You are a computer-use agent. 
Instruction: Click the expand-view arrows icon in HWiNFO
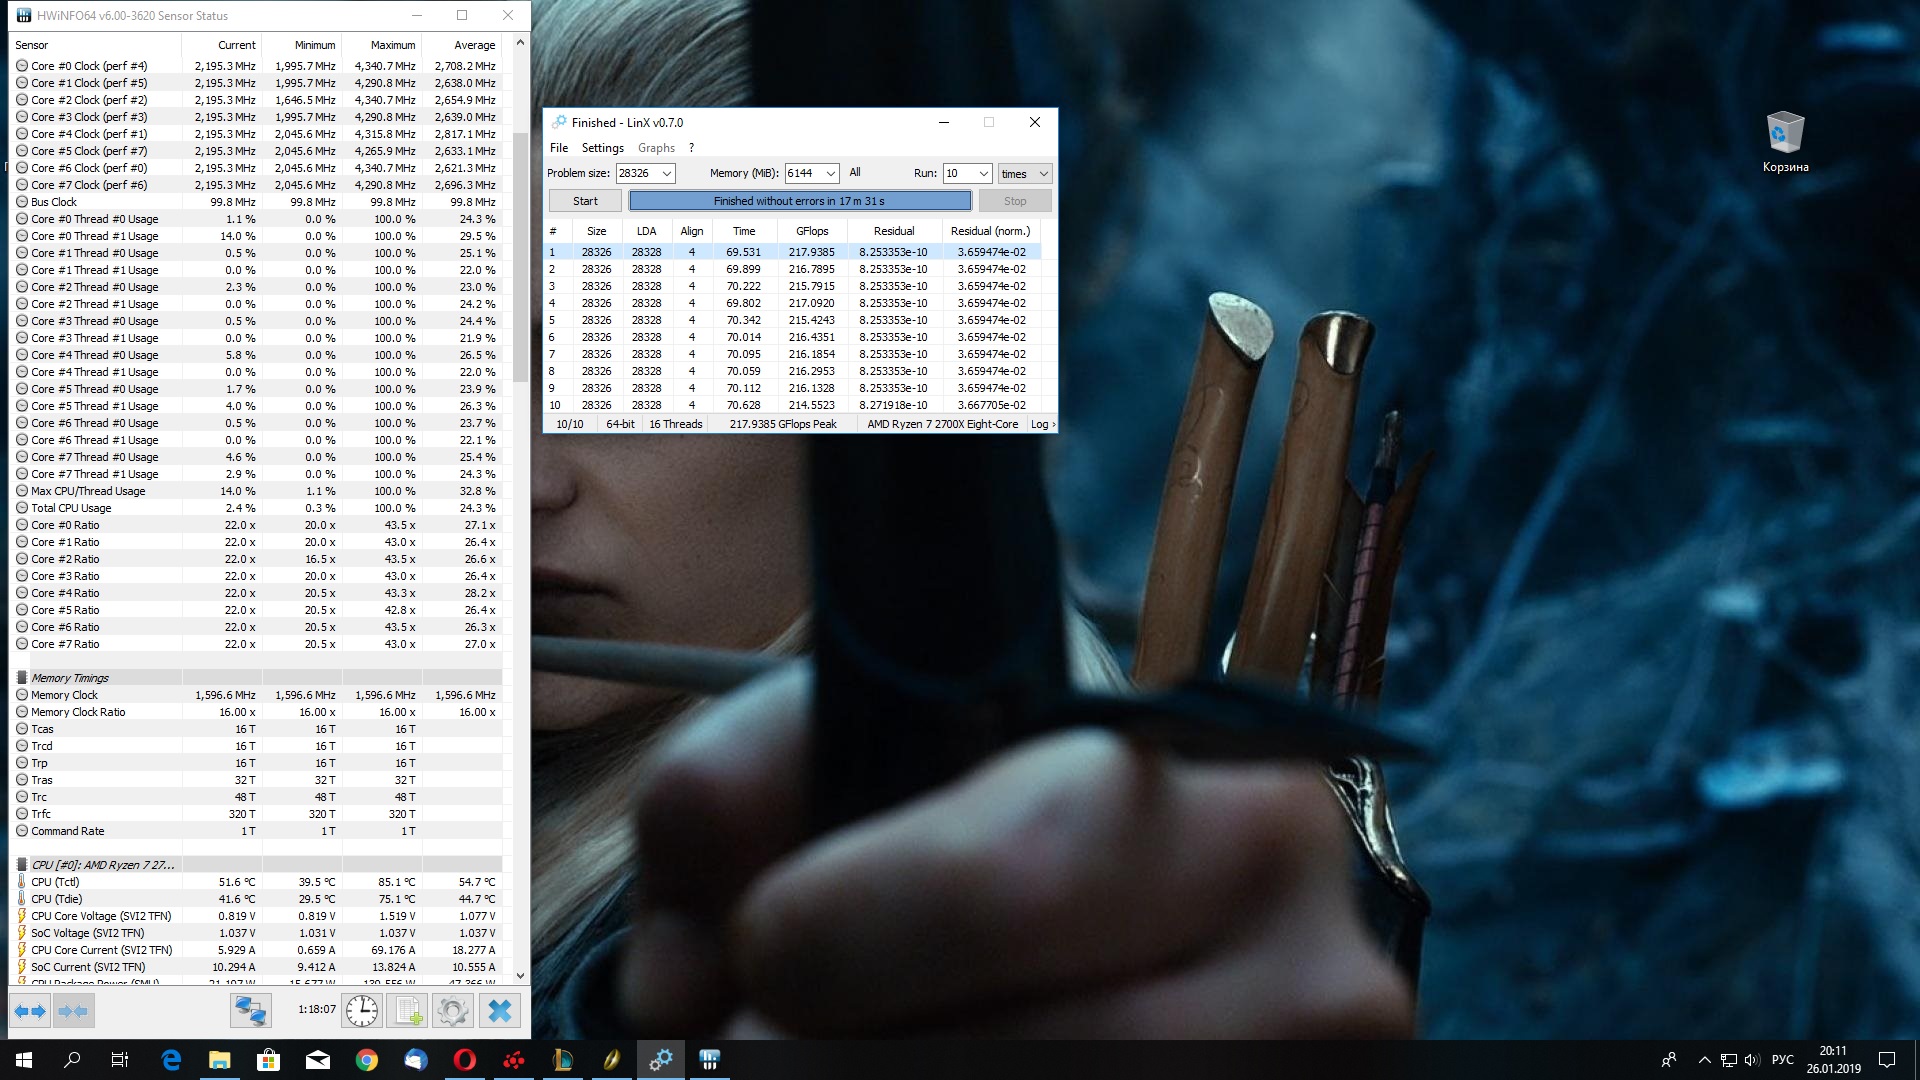30,1011
